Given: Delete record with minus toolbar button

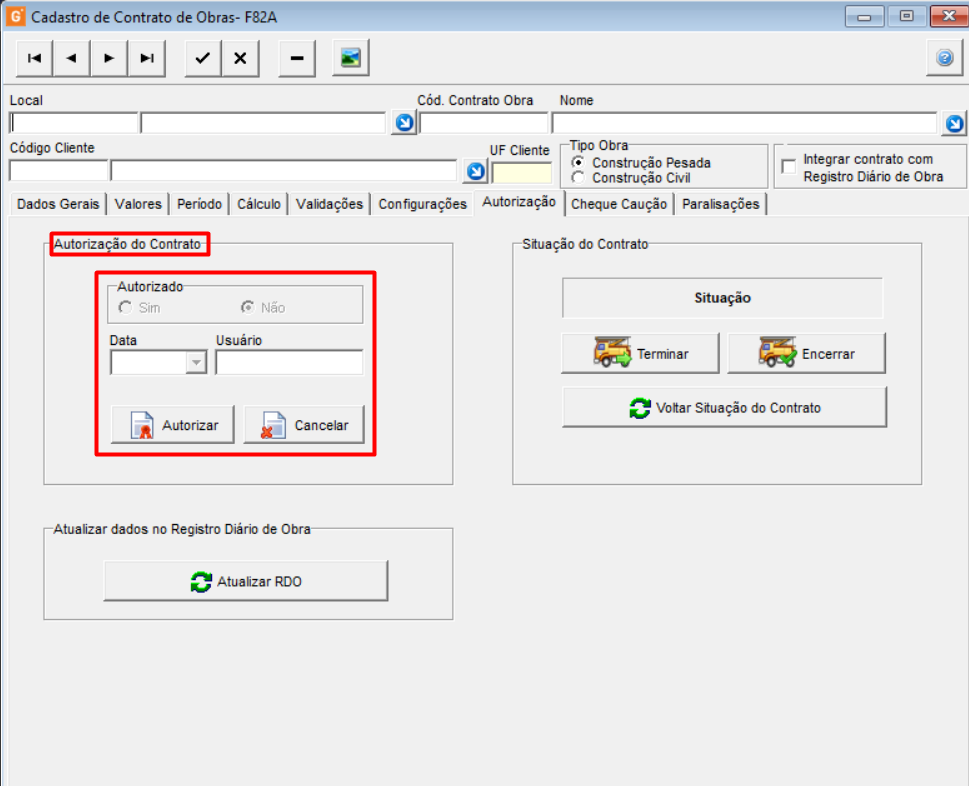Looking at the screenshot, I should 297,58.
